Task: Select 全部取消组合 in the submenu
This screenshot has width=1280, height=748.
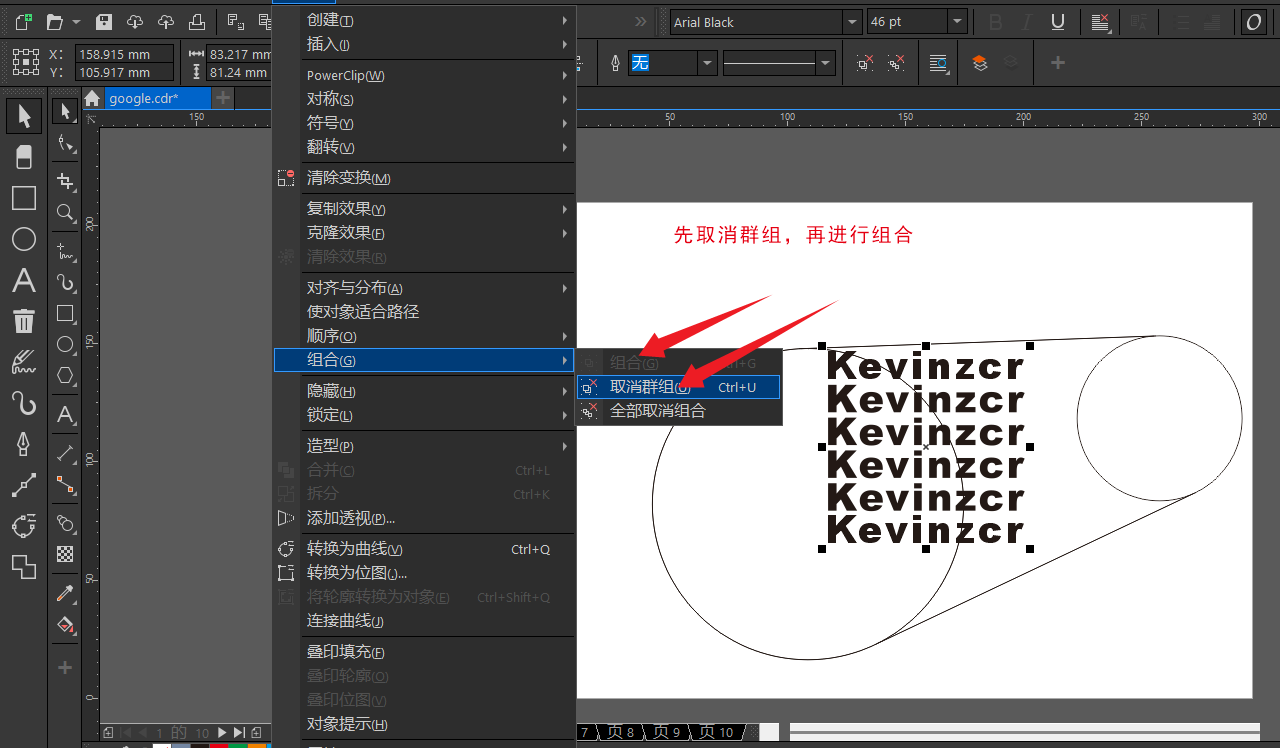Action: [x=679, y=411]
